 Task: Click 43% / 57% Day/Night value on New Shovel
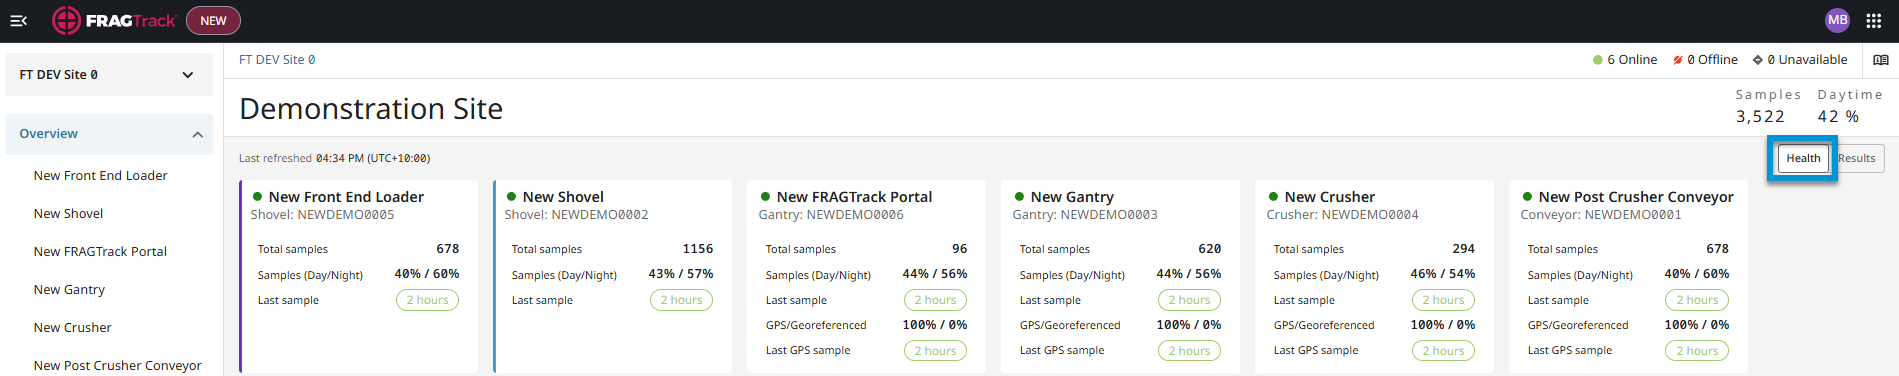coord(681,274)
